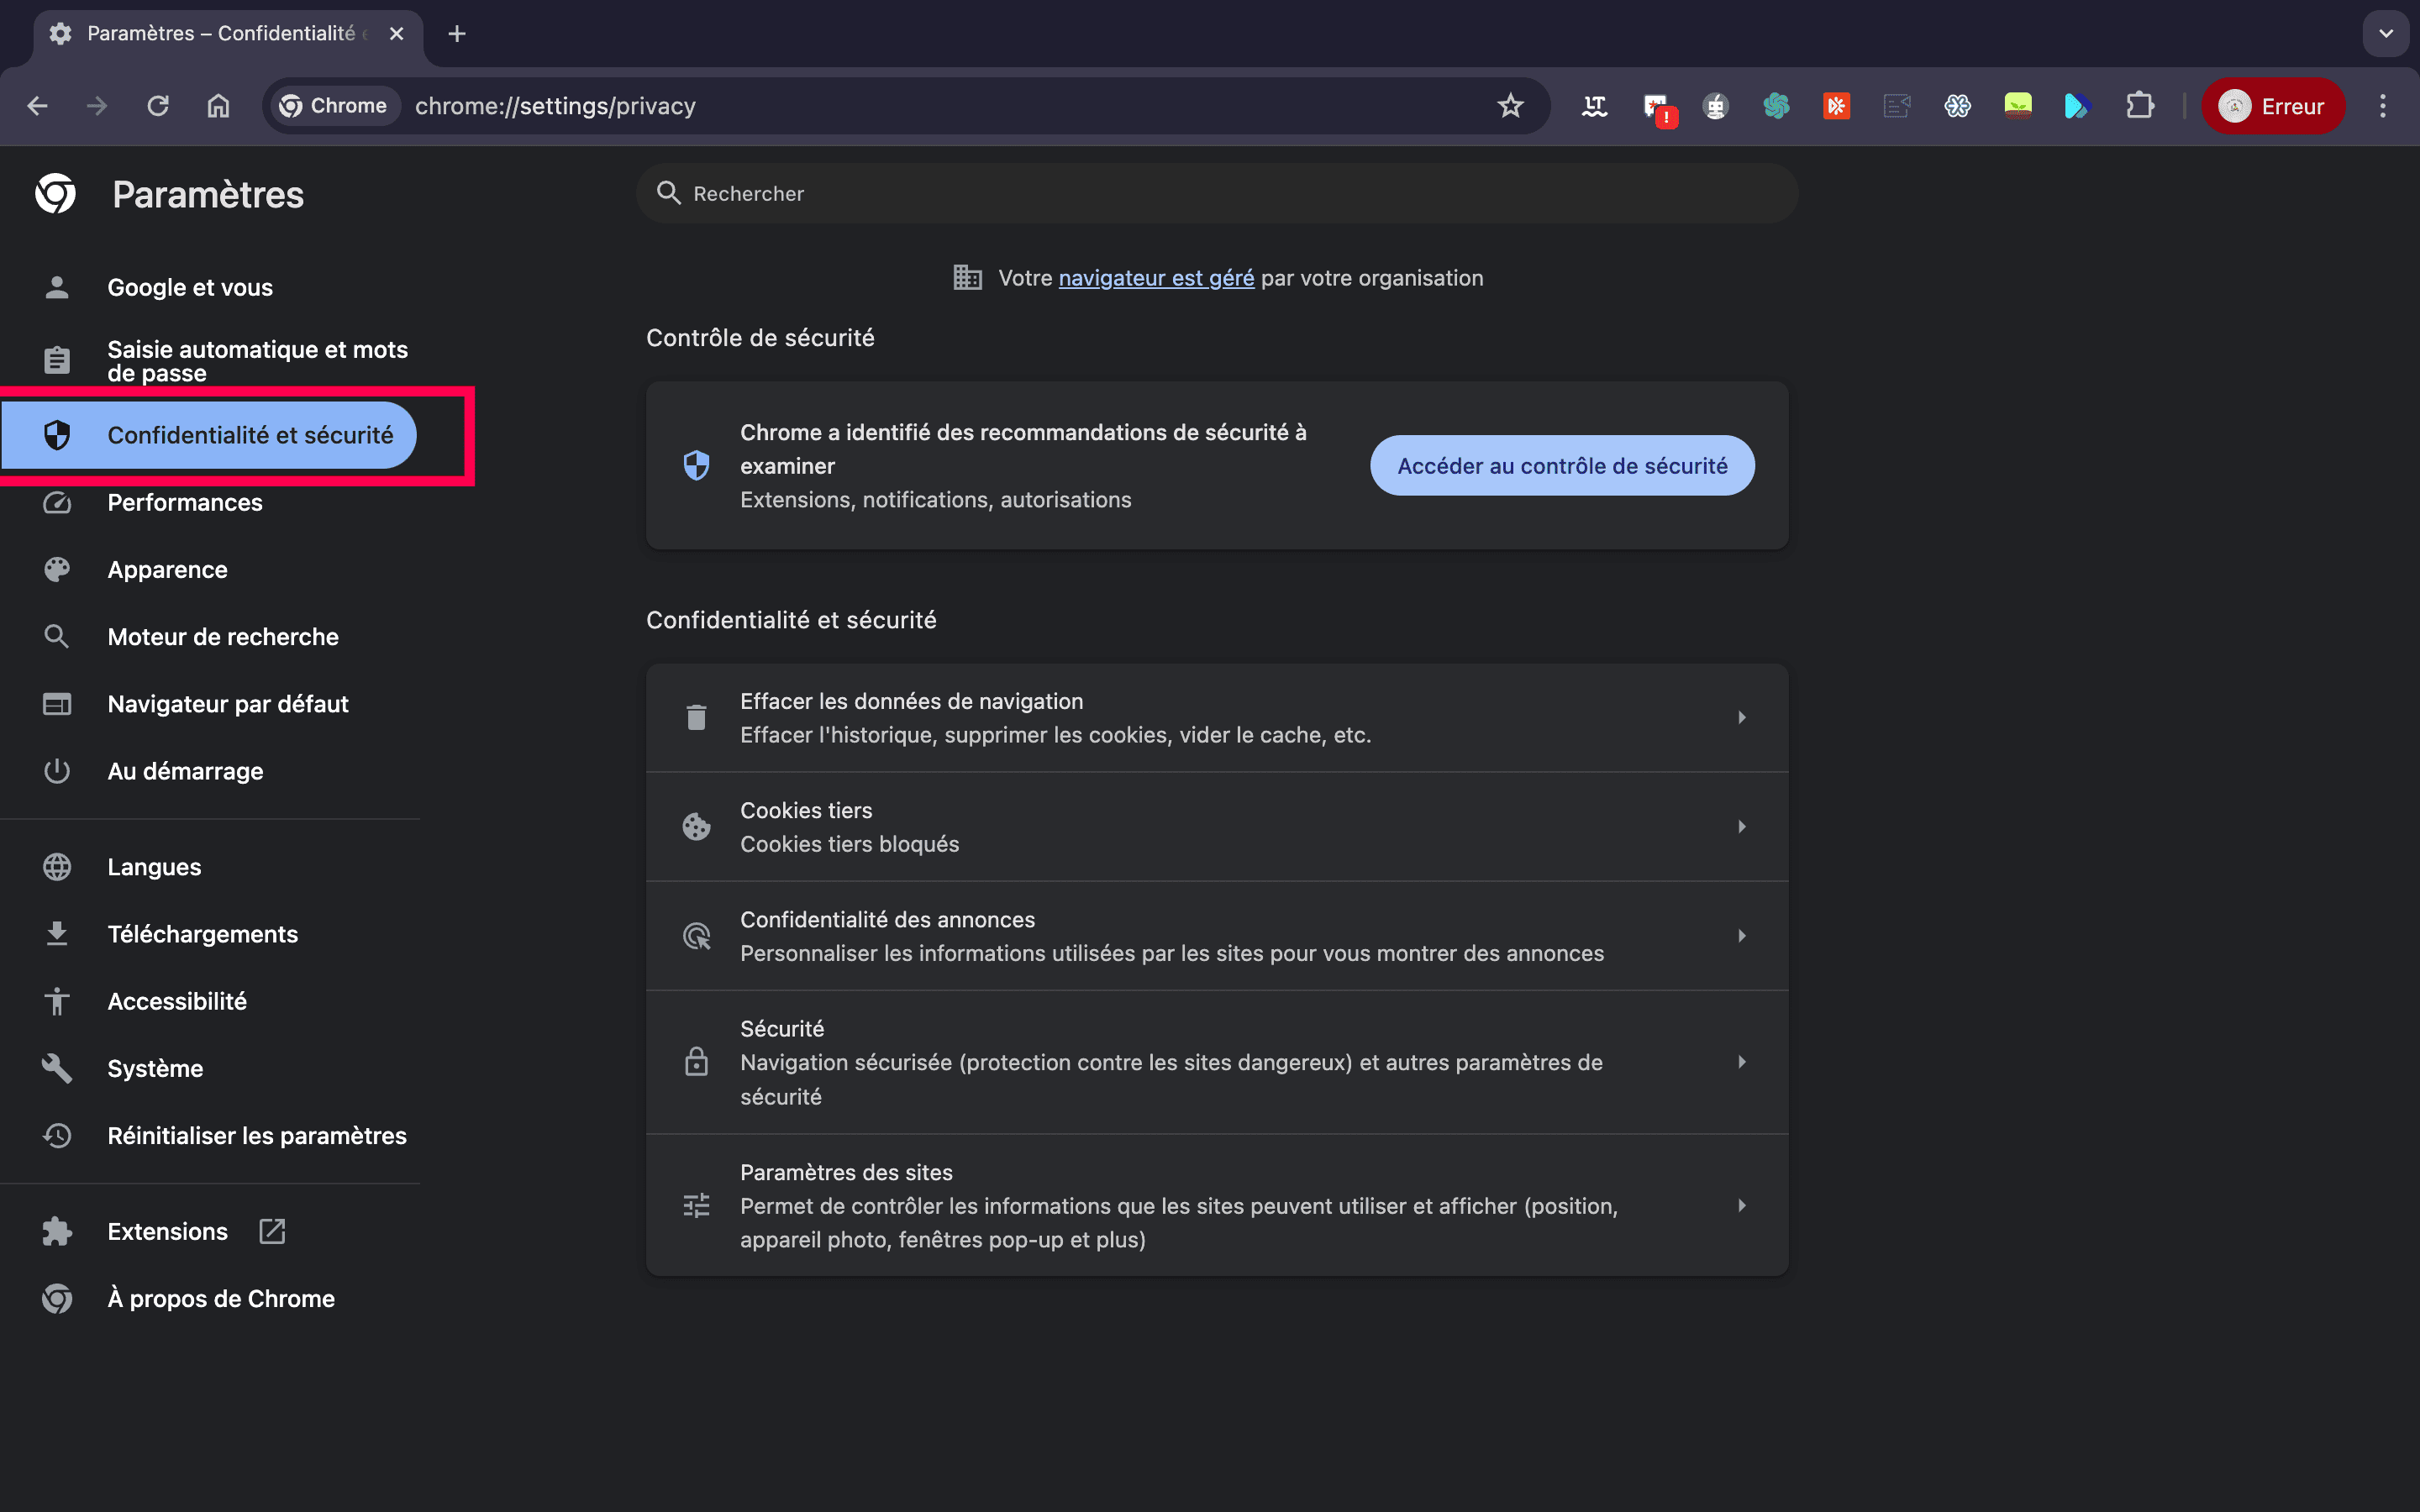Open new tab with plus button
This screenshot has width=2420, height=1512.
click(x=457, y=34)
